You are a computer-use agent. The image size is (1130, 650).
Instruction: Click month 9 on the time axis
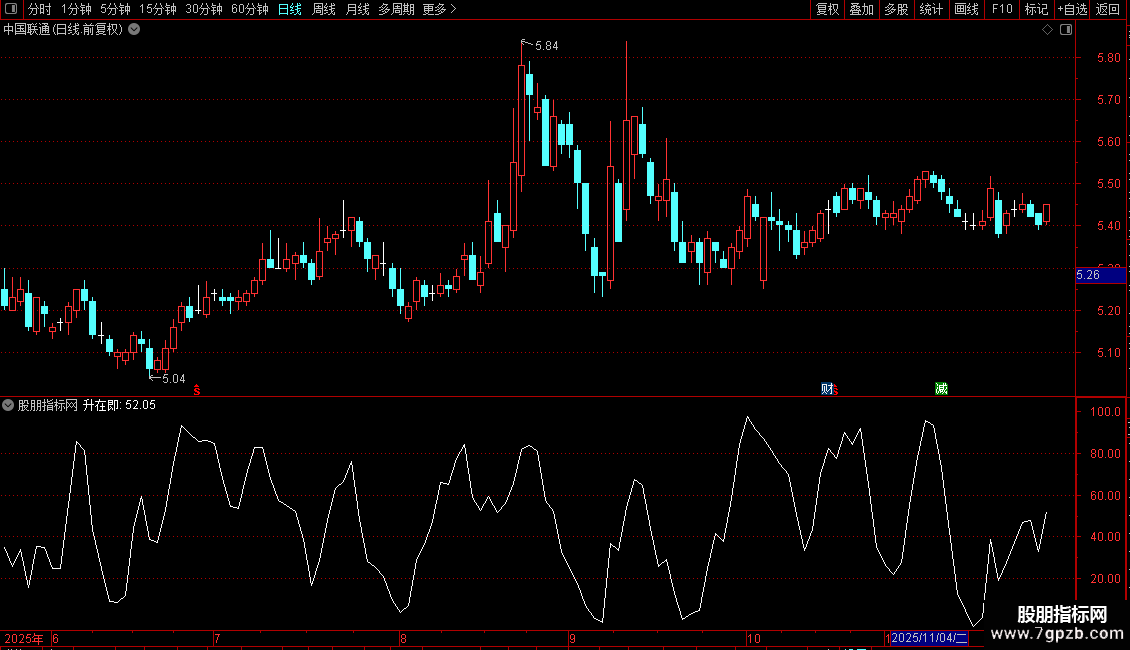(x=572, y=638)
